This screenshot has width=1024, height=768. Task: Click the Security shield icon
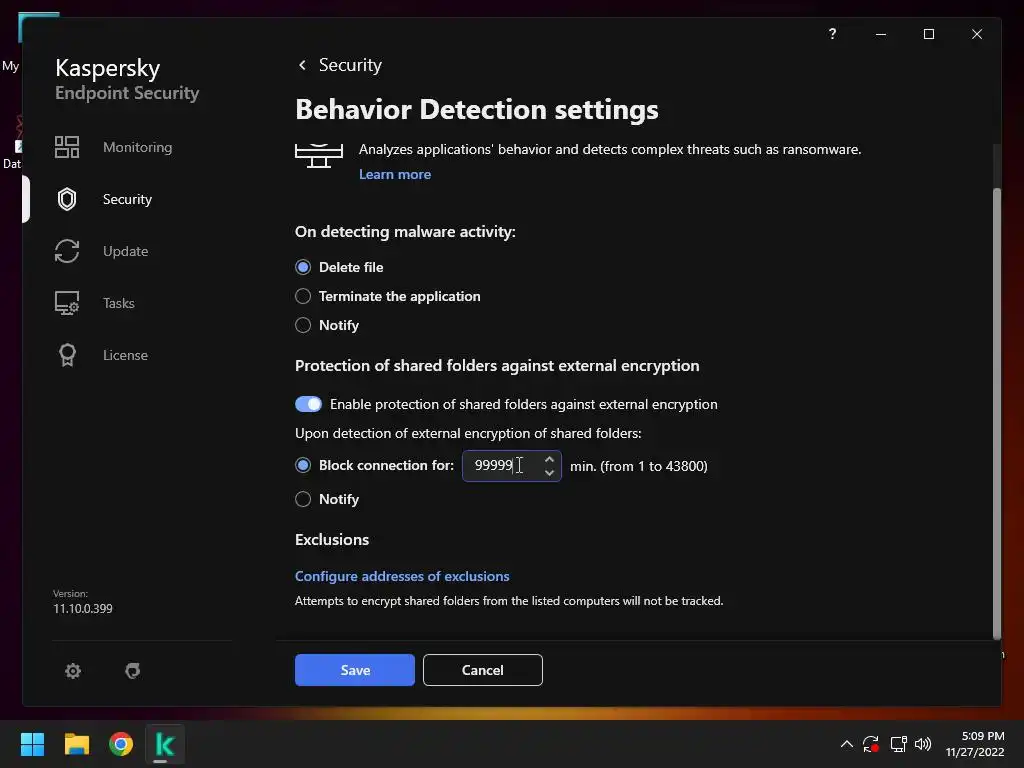[67, 199]
